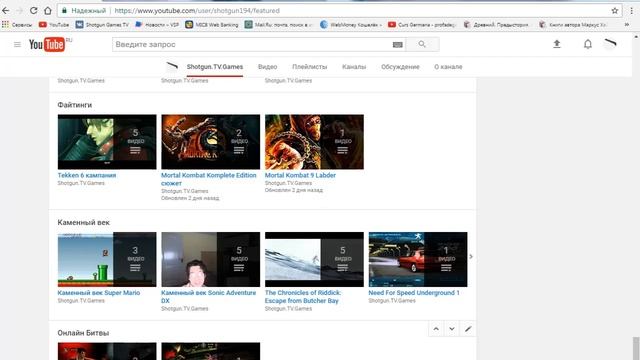Open the Mortal Kombat 9 Ladder thumbnail
The width and height of the screenshot is (640, 360).
click(x=314, y=142)
